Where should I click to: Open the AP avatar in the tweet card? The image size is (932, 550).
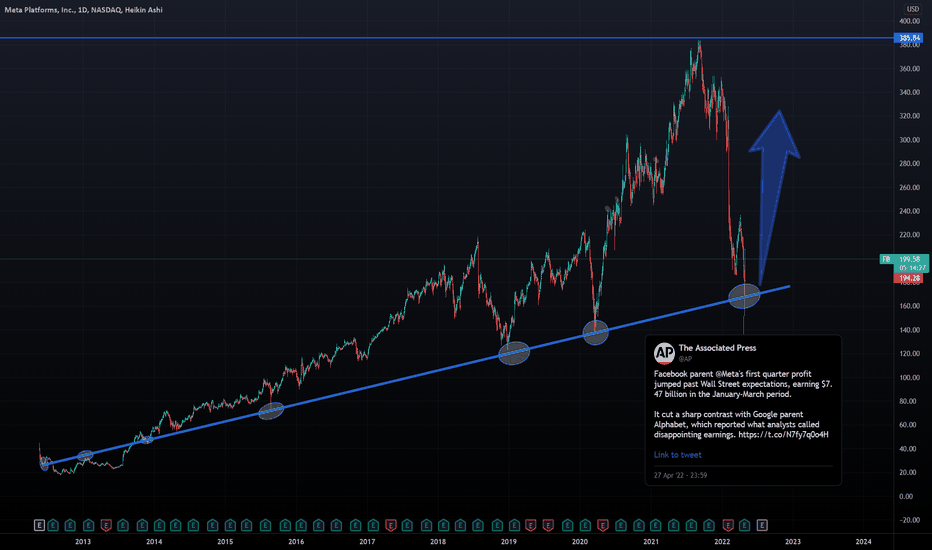(x=664, y=353)
